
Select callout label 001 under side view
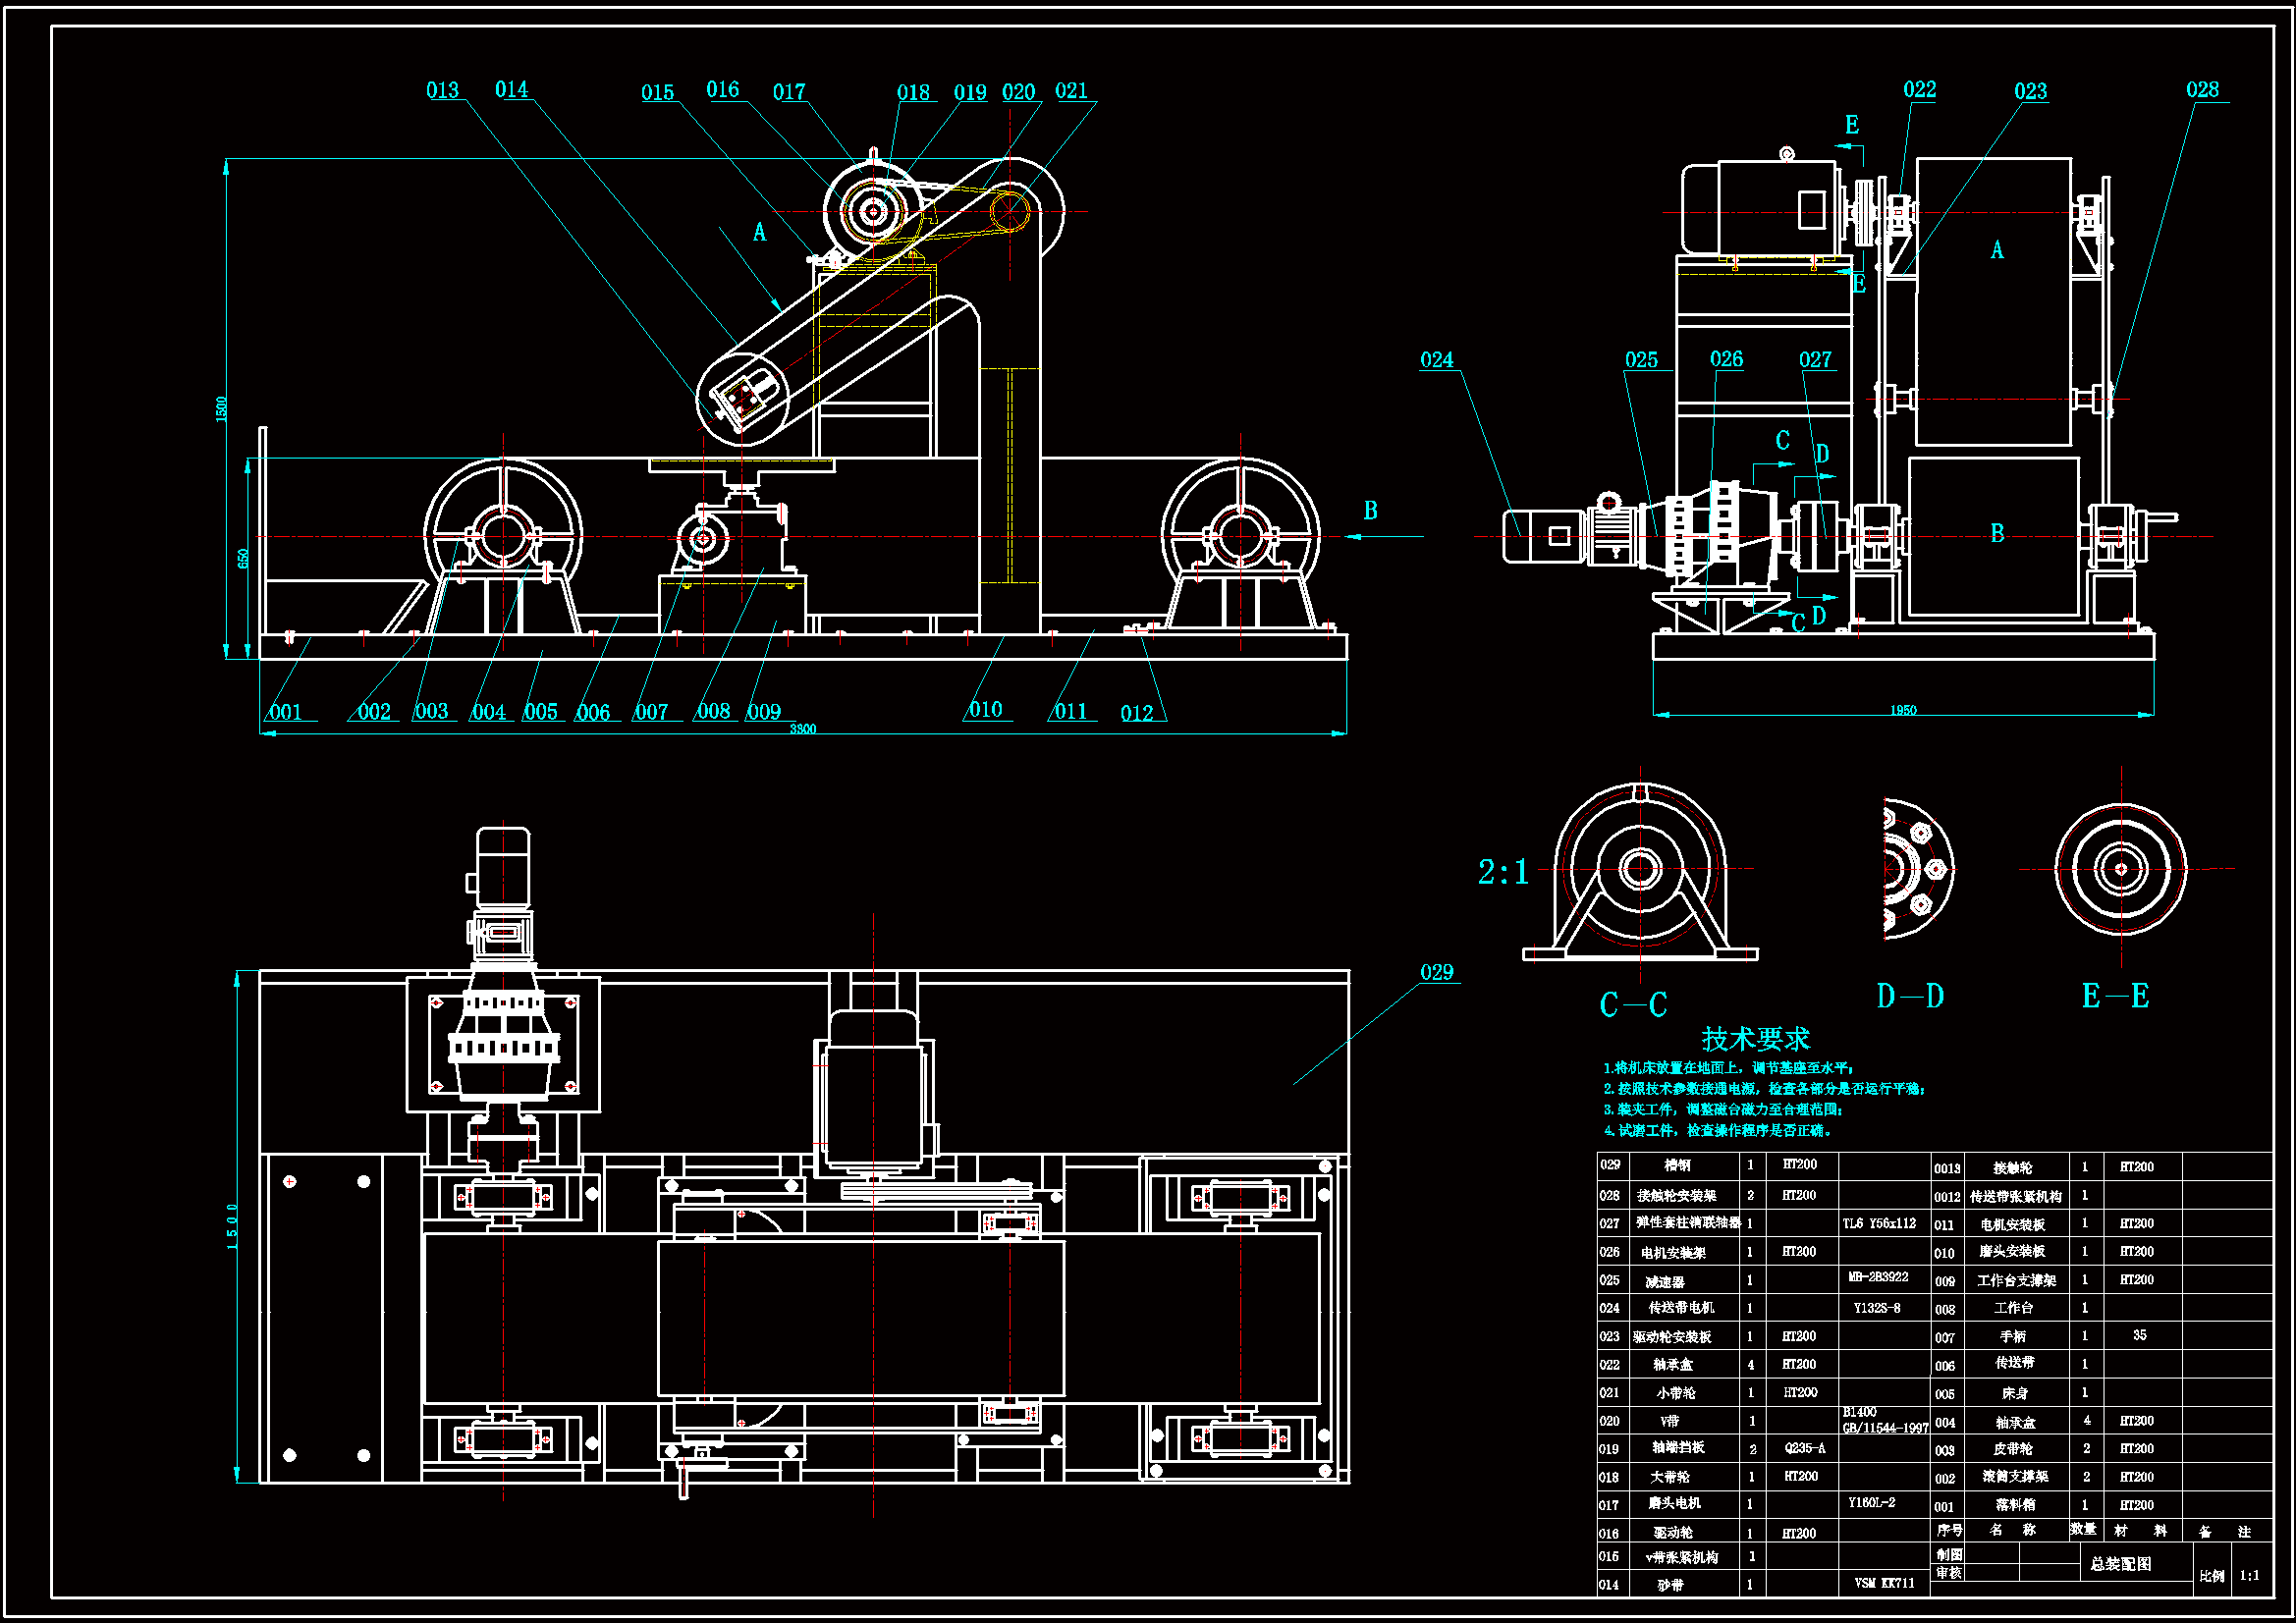tap(285, 712)
